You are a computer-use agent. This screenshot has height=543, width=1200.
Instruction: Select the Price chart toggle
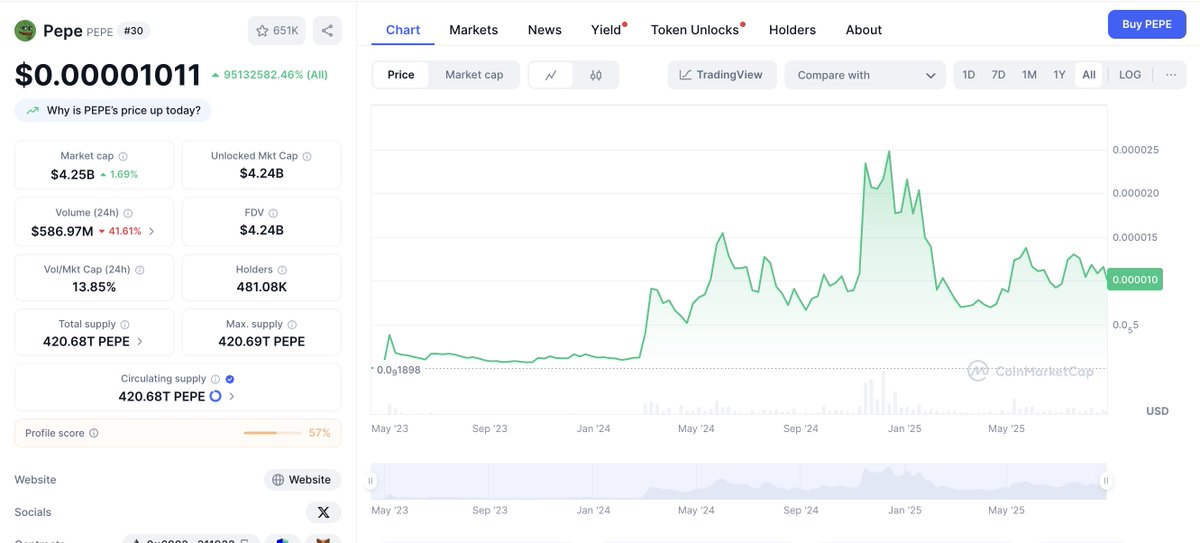[401, 75]
